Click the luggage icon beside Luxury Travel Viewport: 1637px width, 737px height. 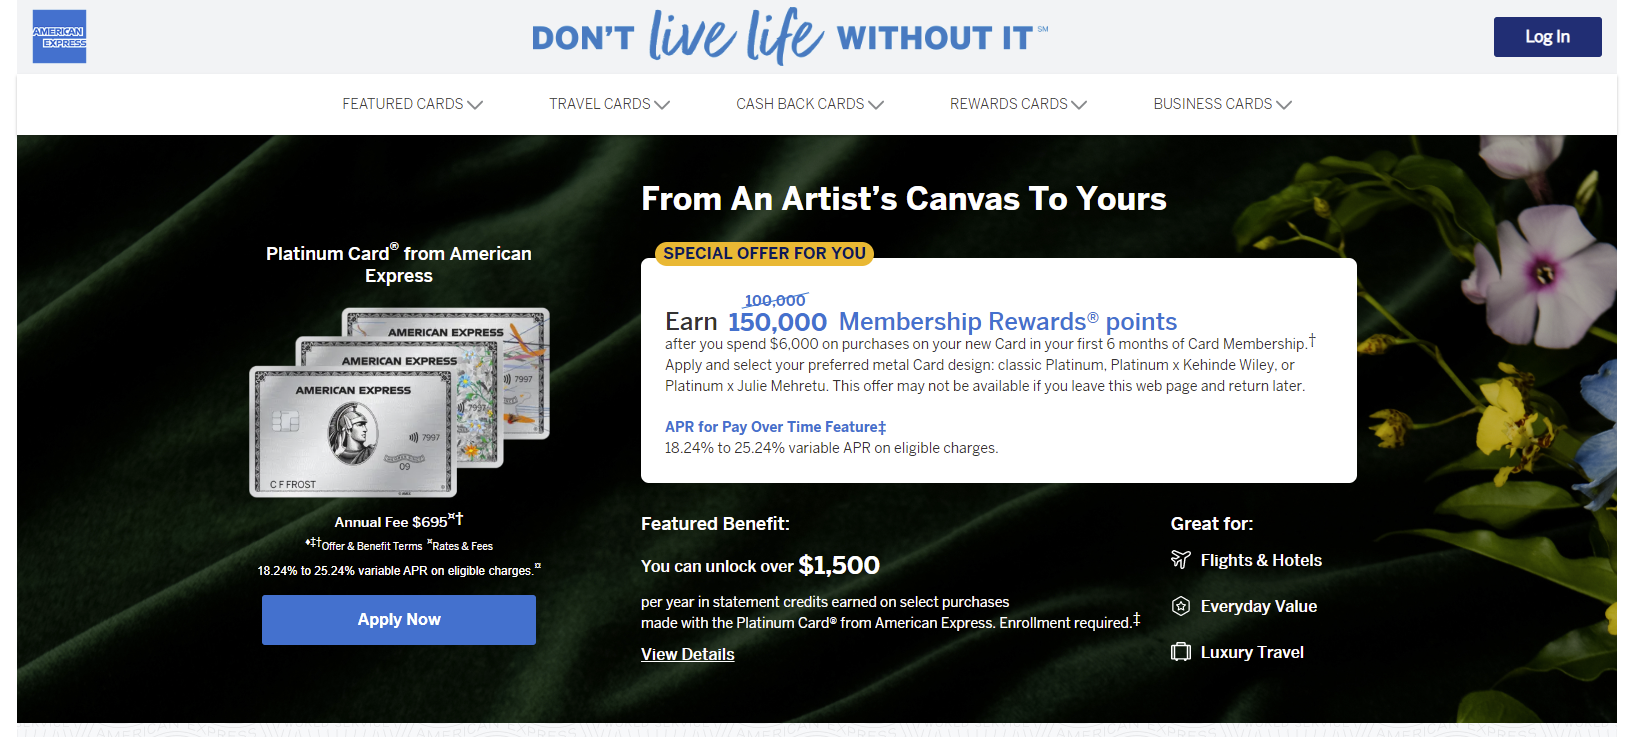pos(1181,652)
